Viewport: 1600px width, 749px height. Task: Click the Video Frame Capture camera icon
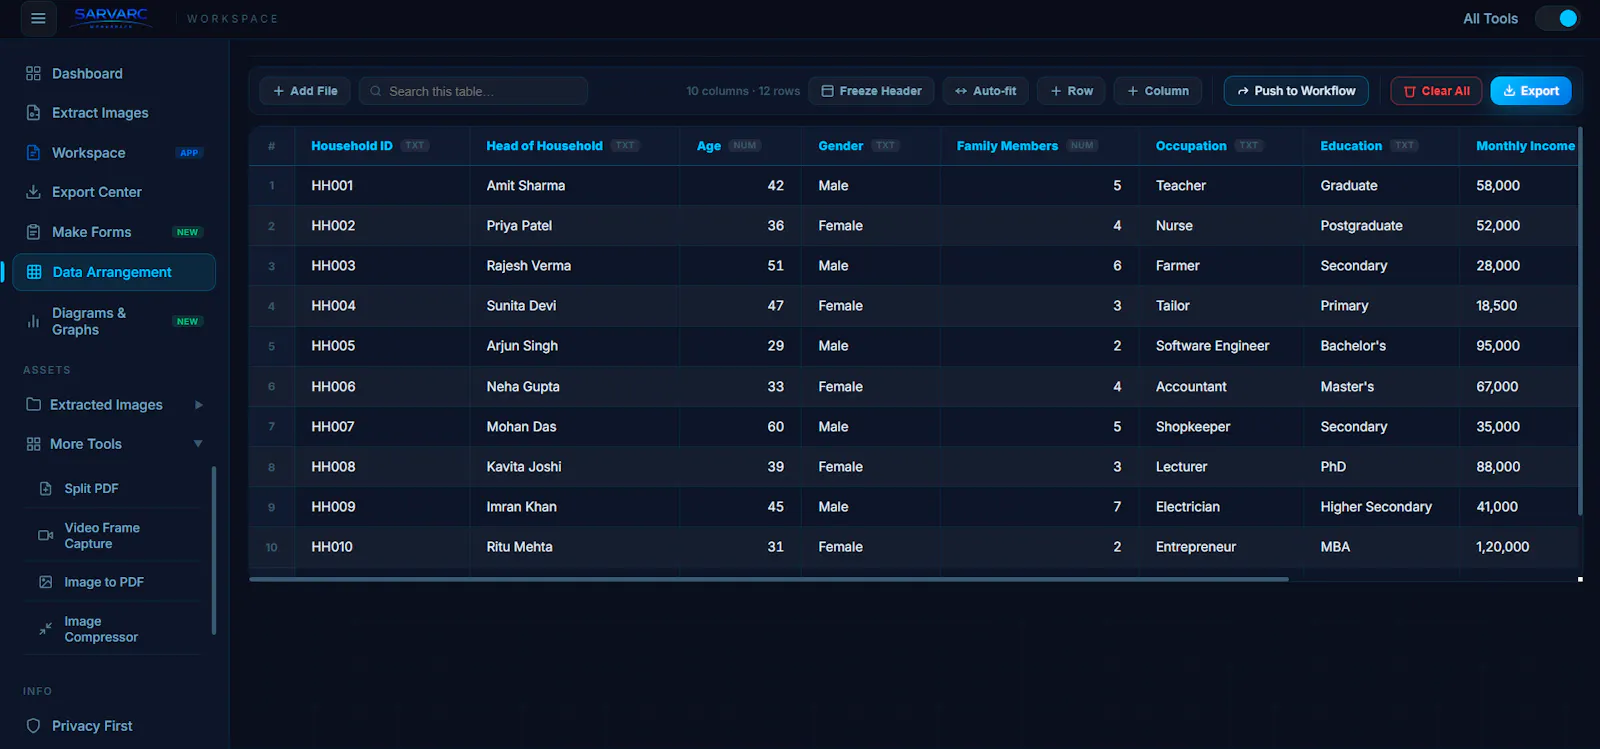(x=45, y=535)
